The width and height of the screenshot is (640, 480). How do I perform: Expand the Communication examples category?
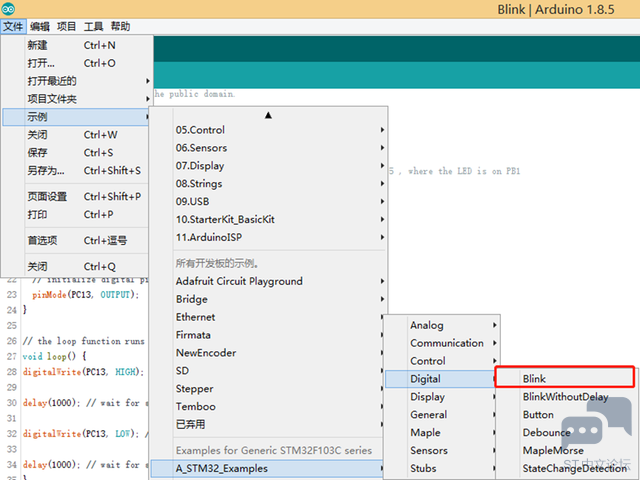[x=442, y=344]
